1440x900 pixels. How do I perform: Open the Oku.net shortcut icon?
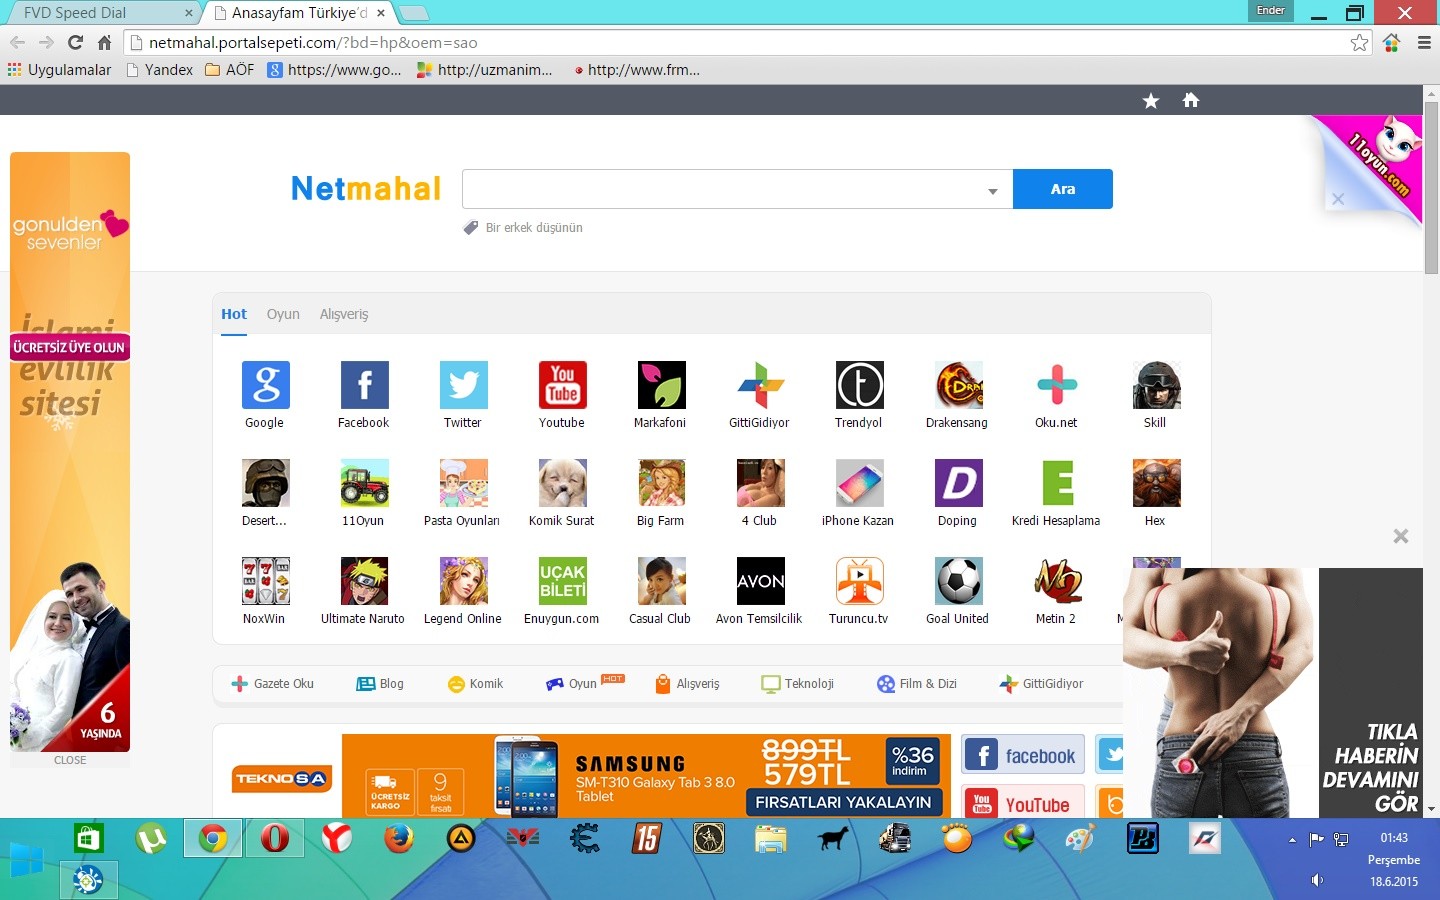tap(1057, 385)
